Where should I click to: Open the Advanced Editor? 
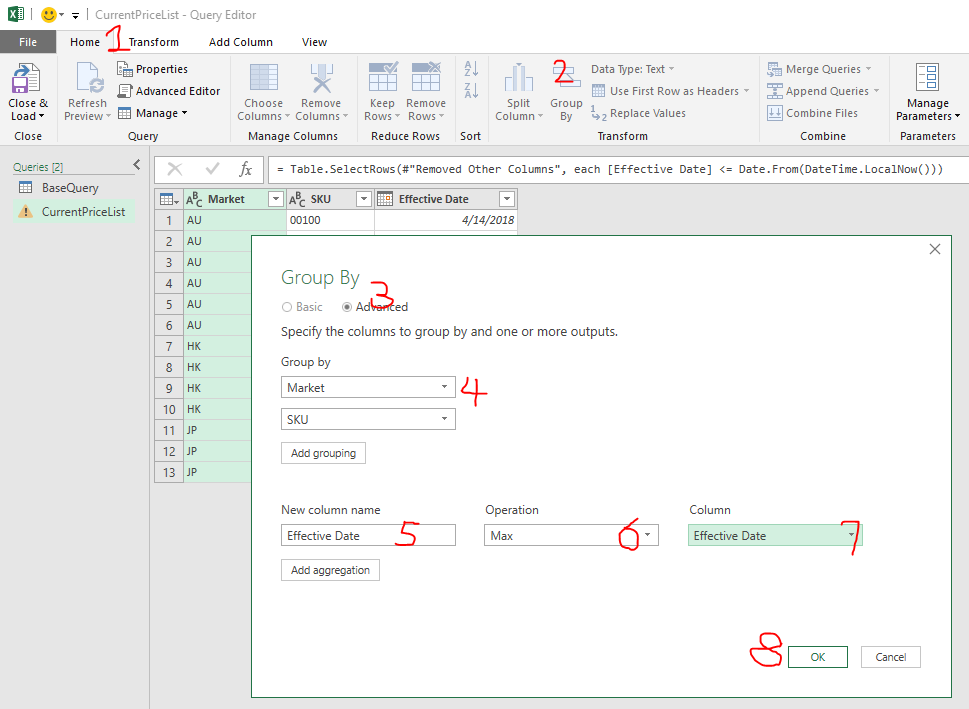pos(169,91)
